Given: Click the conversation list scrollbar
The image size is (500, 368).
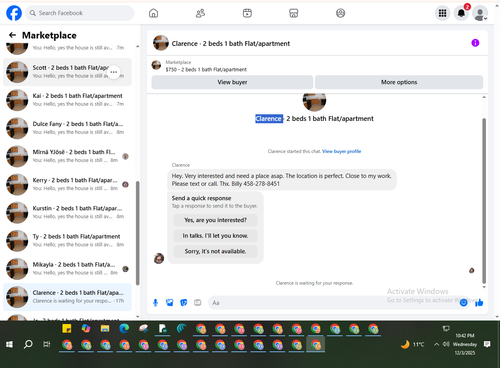Looking at the screenshot, I should tap(138, 233).
